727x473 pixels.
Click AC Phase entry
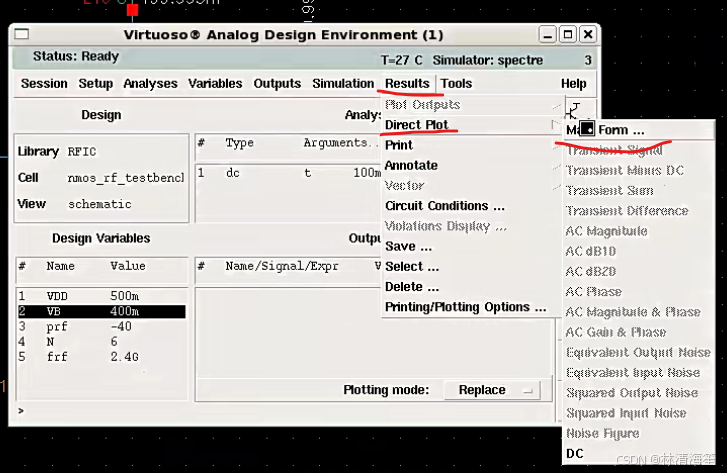click(x=639, y=292)
